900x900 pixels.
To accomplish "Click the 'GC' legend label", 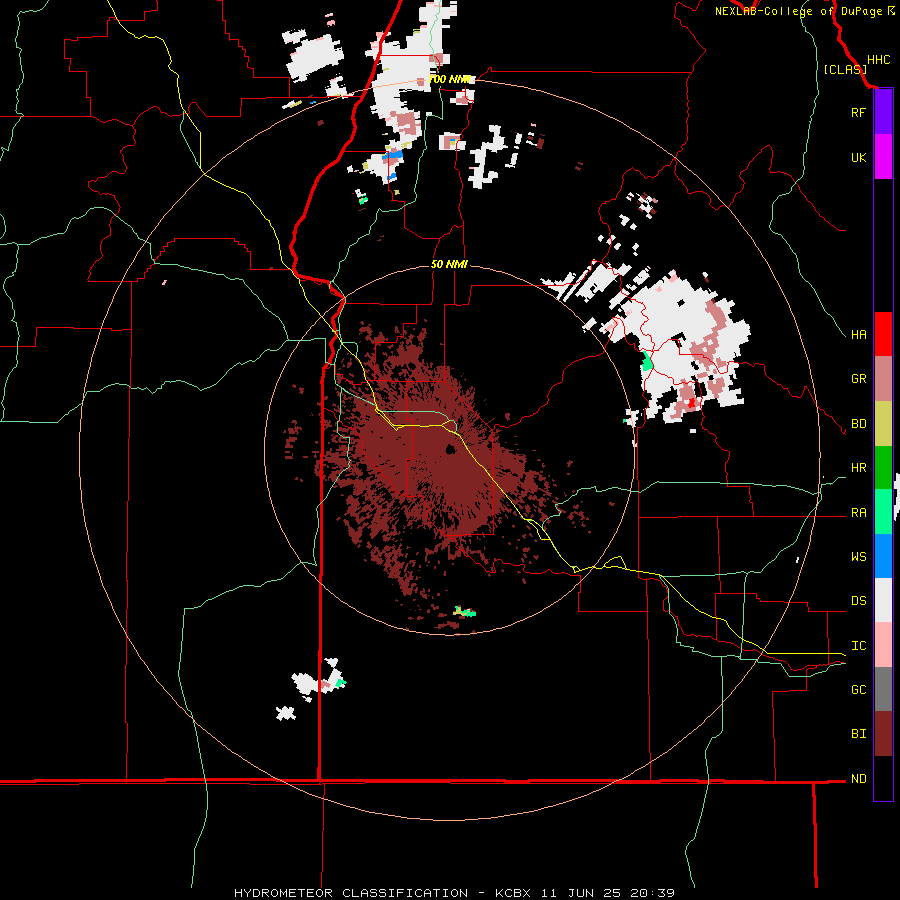I will pos(858,690).
